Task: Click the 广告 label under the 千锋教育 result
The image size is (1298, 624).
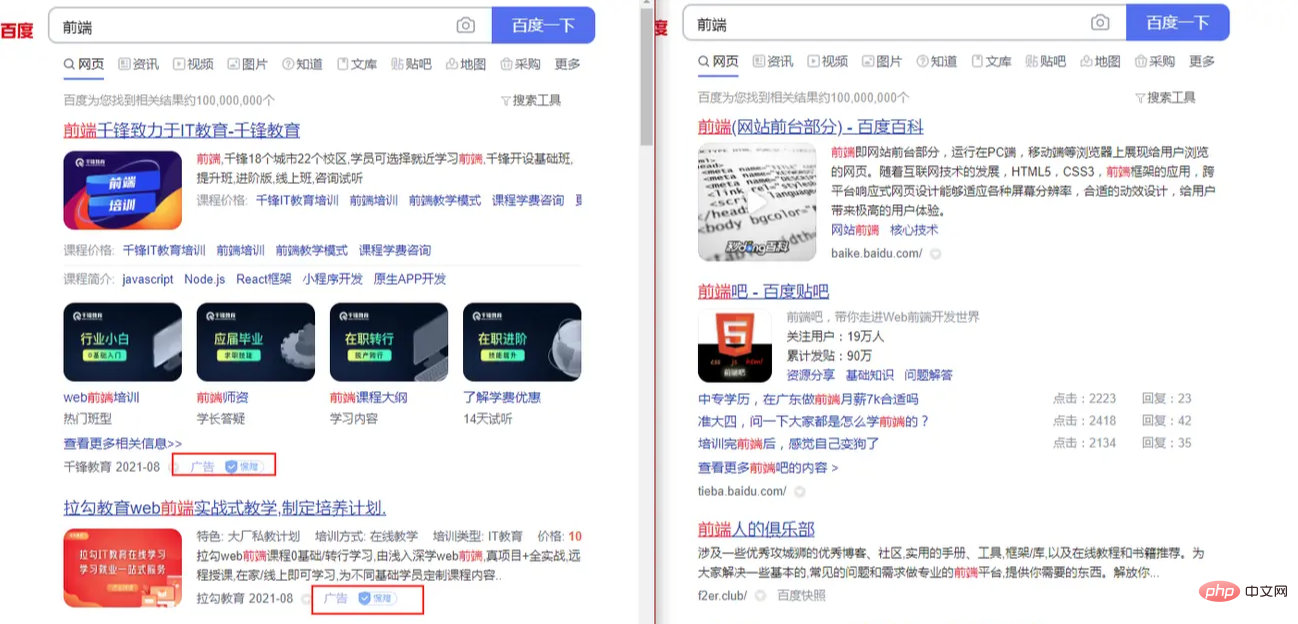Action: pos(201,466)
